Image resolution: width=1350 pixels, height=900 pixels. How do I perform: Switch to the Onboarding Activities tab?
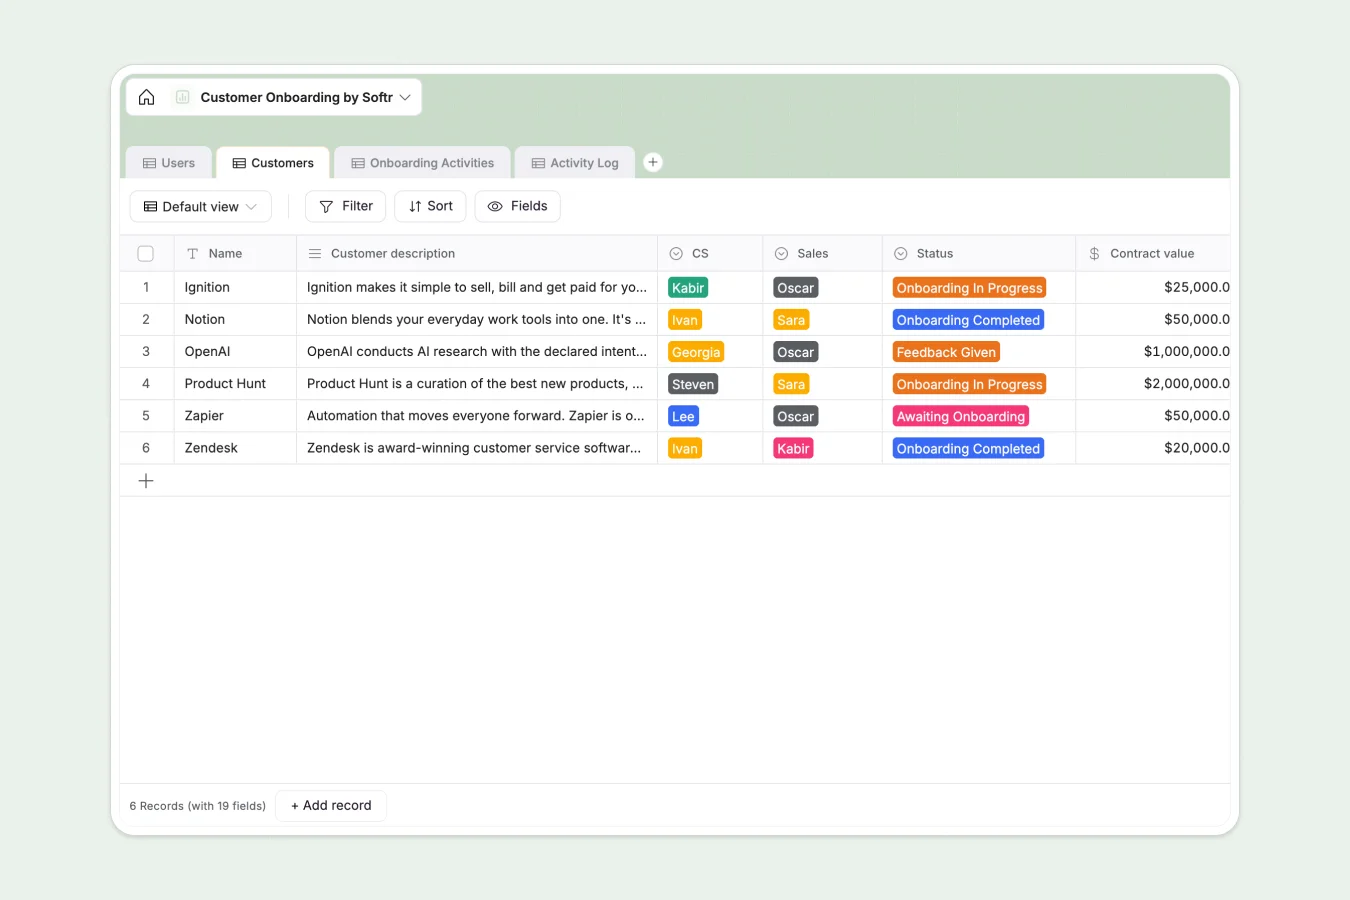click(422, 162)
